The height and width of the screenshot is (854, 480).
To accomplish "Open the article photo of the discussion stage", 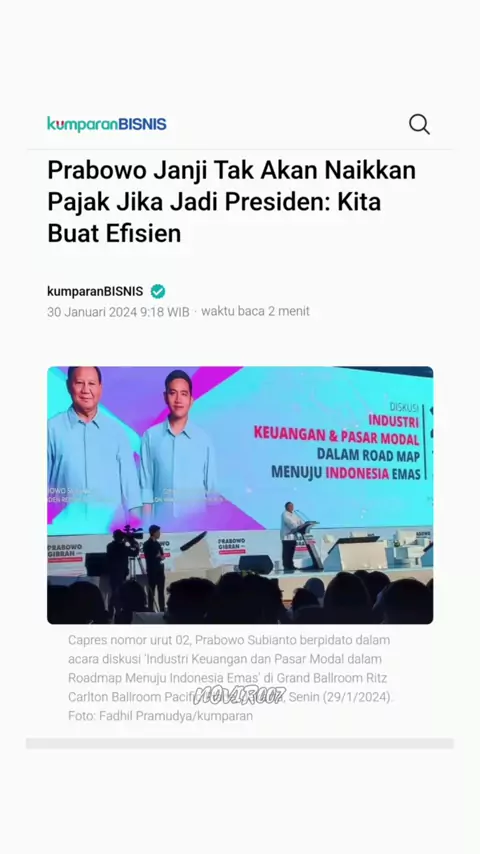I will (x=240, y=495).
